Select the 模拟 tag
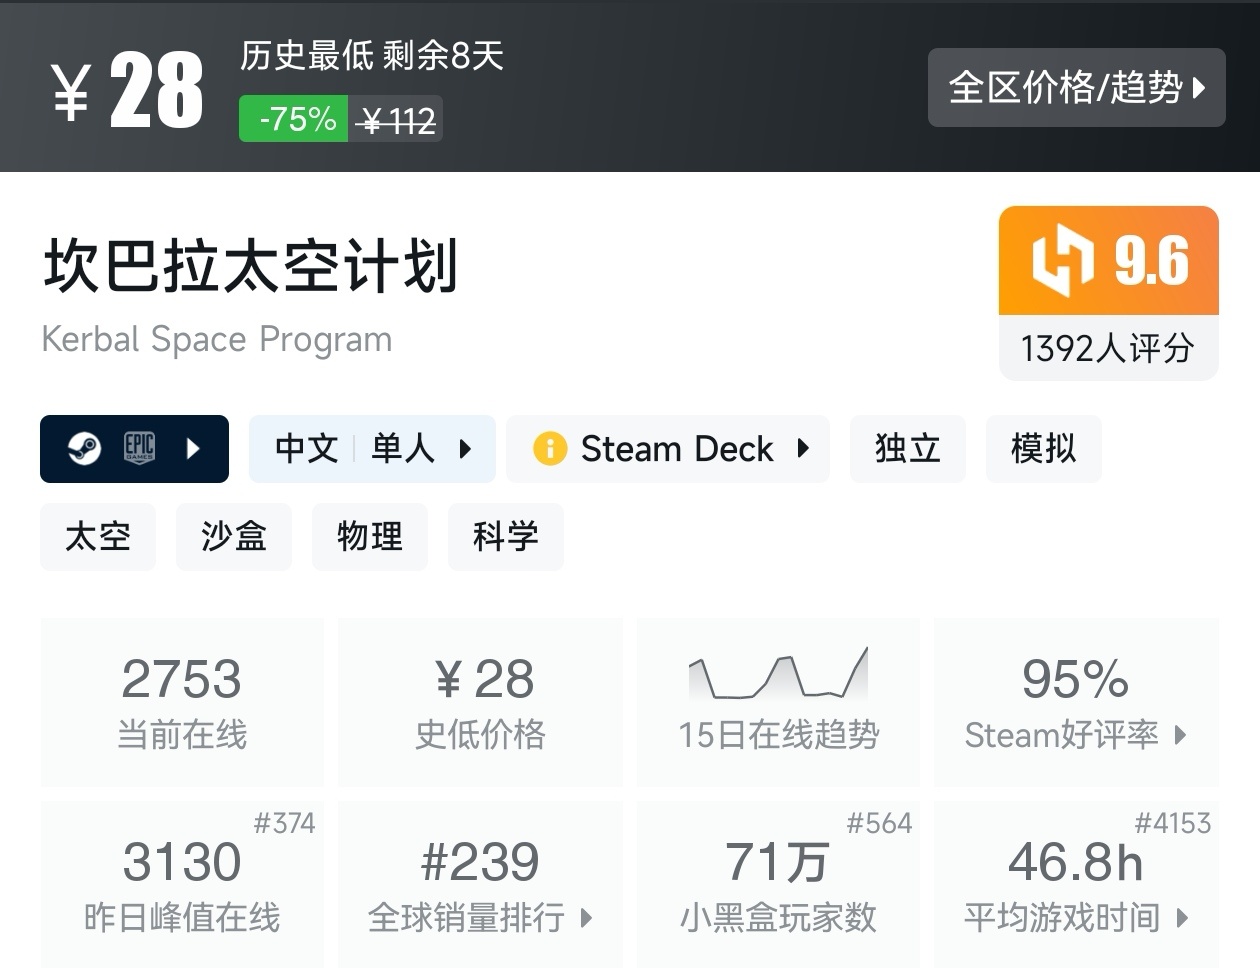The height and width of the screenshot is (968, 1260). click(1043, 449)
